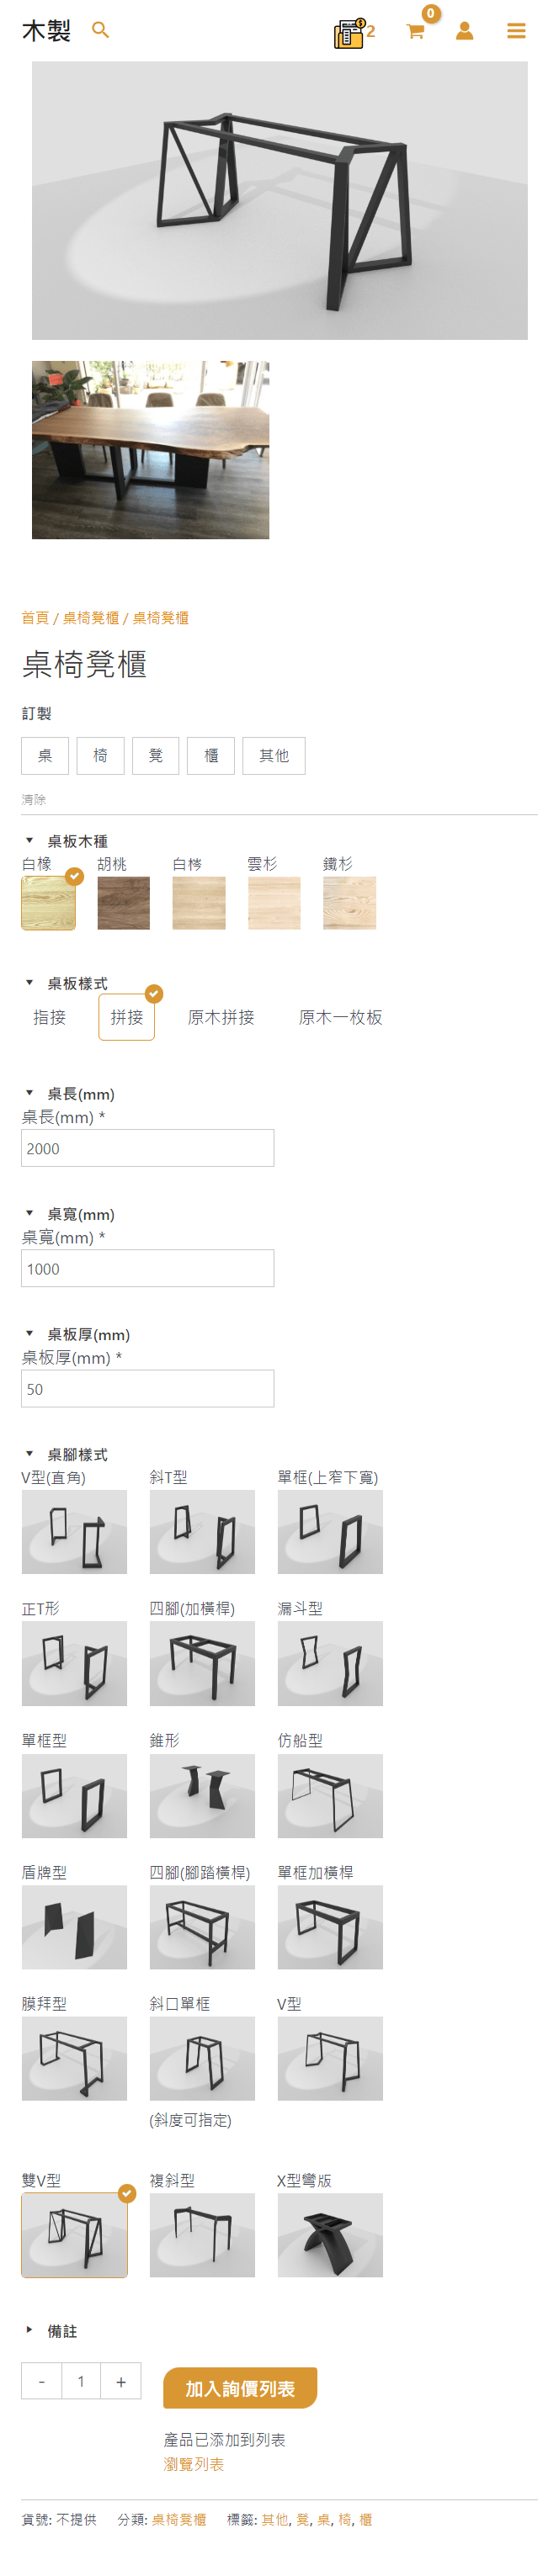
Task: Choose the 原木一枚板 board style
Action: tap(341, 1017)
